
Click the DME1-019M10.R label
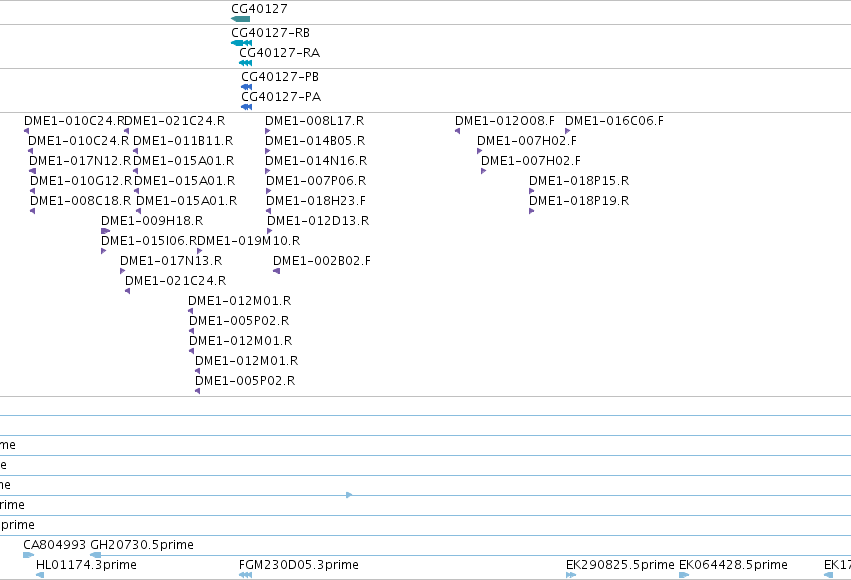(x=249, y=241)
